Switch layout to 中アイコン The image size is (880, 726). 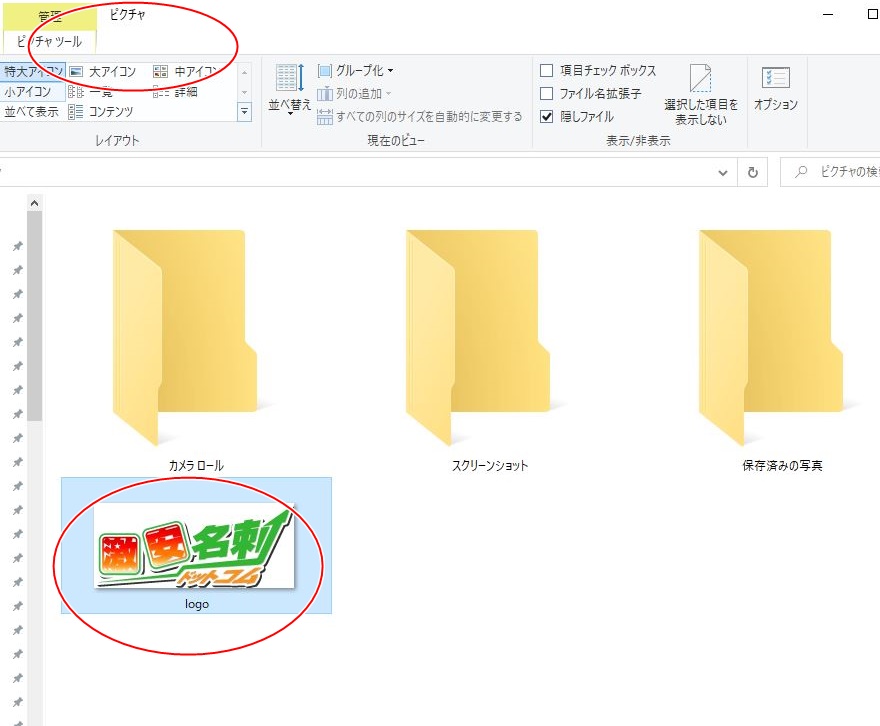point(186,71)
